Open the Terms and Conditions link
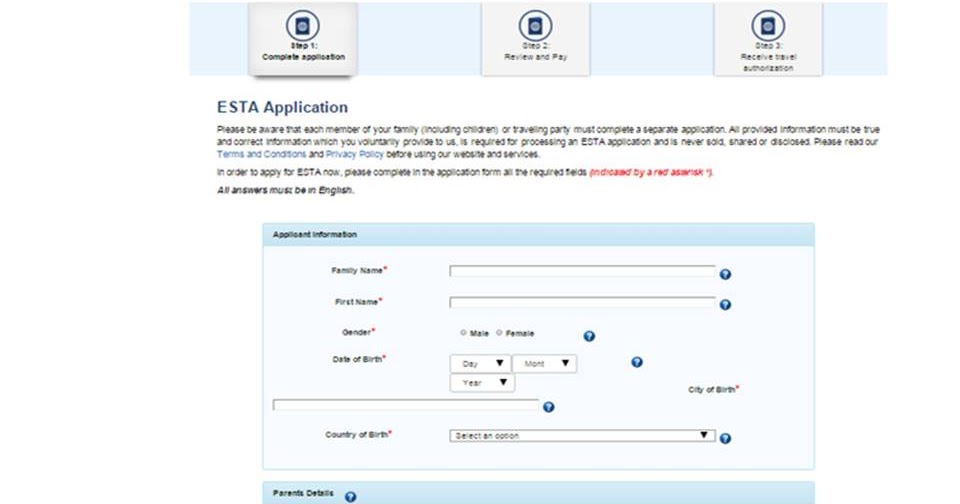This screenshot has width=960, height=504. (x=261, y=154)
